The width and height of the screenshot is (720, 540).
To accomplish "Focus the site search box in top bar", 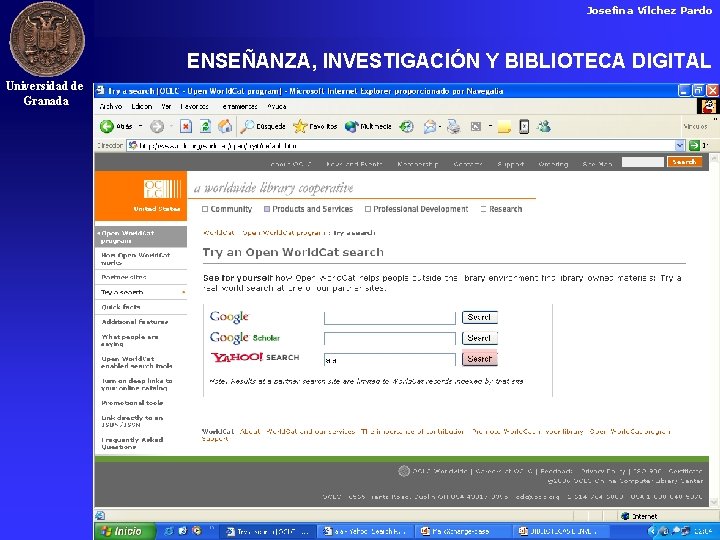I will tap(642, 162).
